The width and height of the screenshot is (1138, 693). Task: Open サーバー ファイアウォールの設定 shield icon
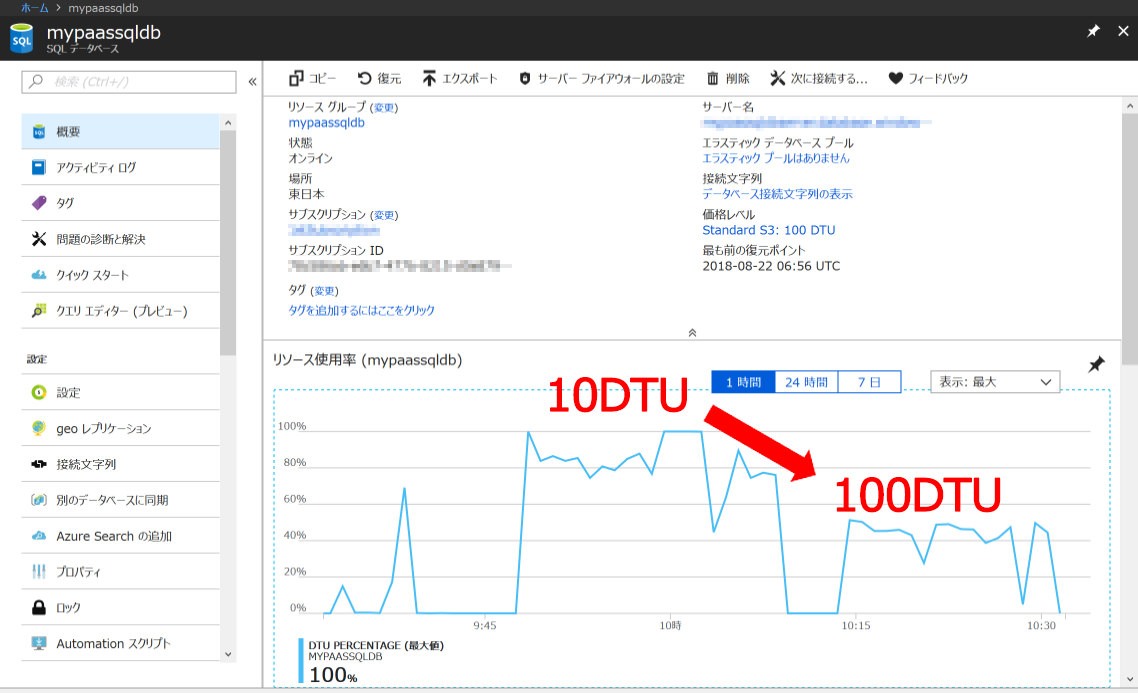point(525,78)
